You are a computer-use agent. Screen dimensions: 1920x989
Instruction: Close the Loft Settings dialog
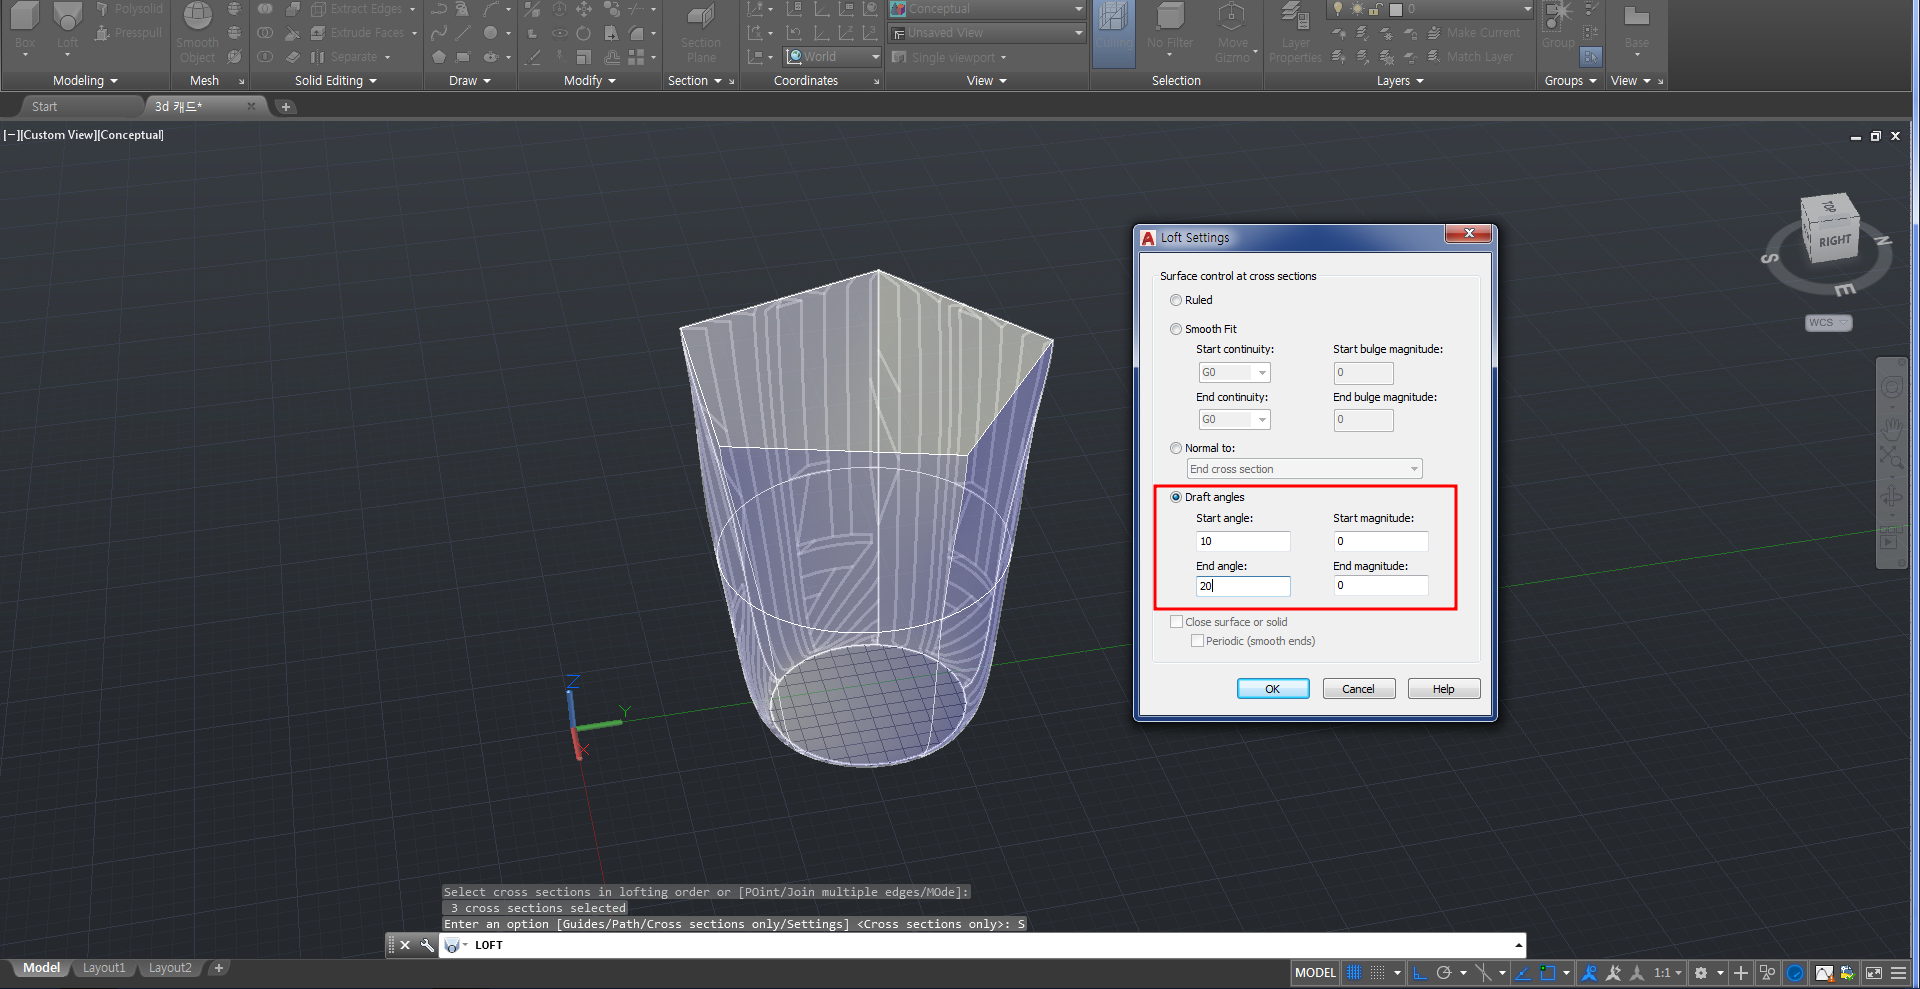click(1468, 234)
